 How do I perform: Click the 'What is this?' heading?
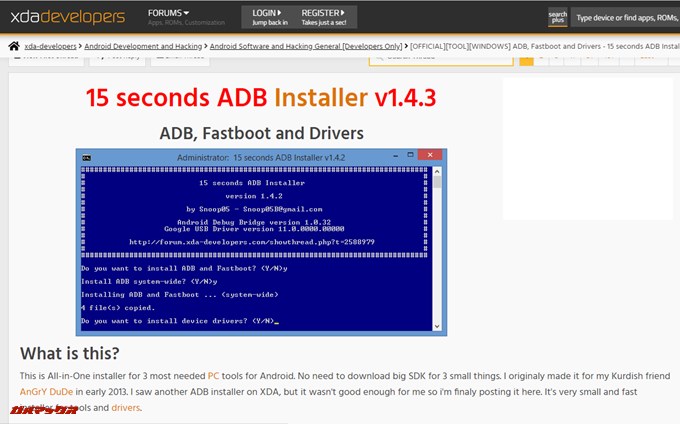(69, 353)
